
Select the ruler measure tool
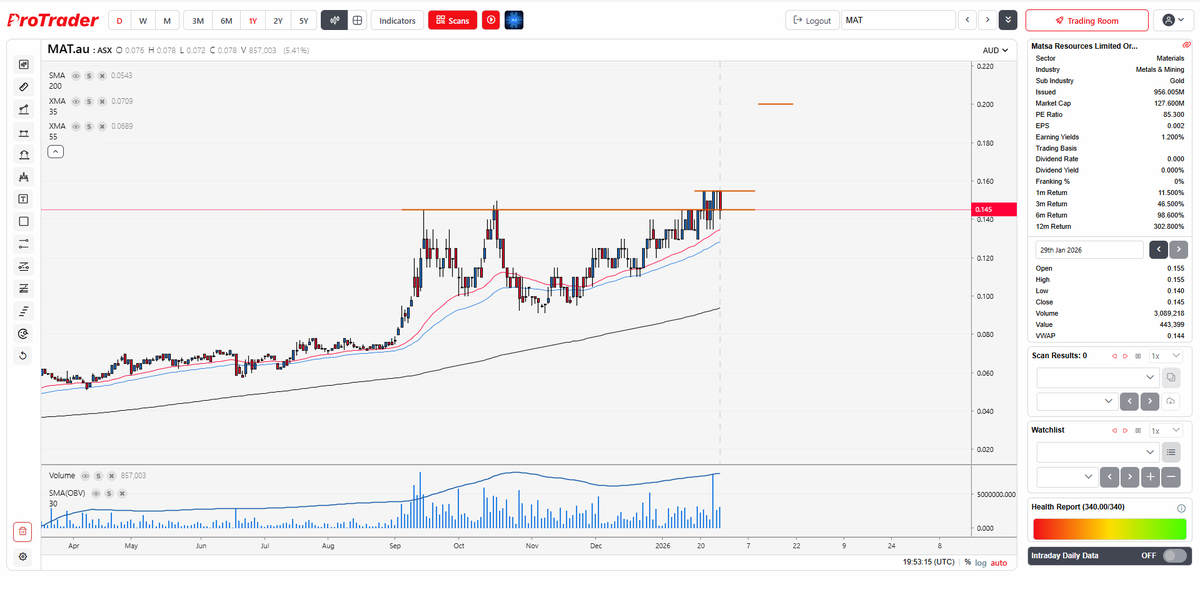tap(23, 87)
